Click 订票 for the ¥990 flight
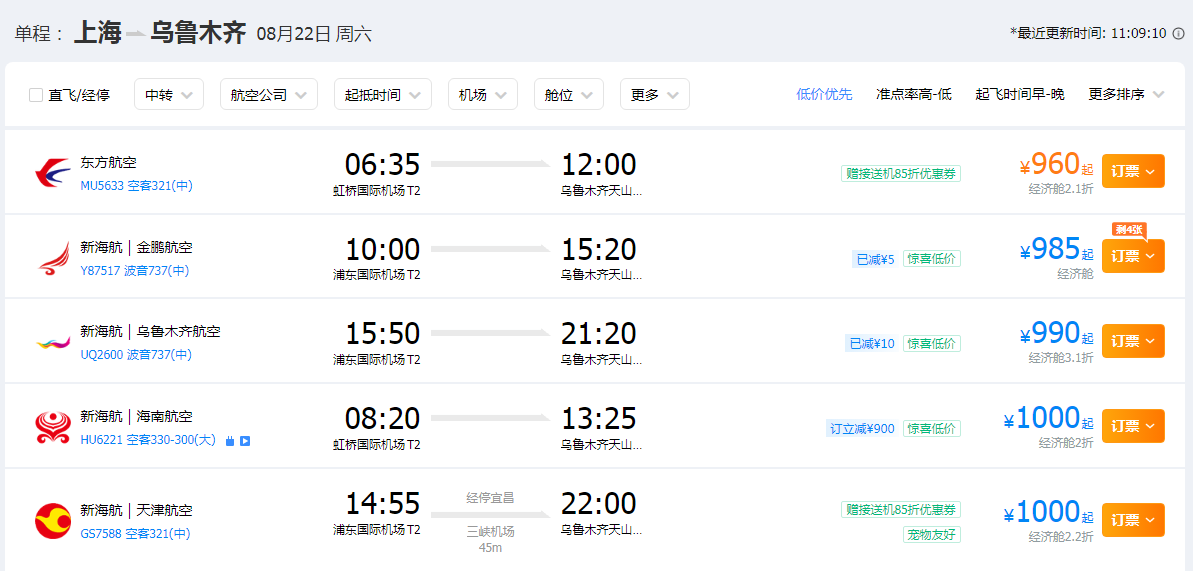 (1133, 340)
